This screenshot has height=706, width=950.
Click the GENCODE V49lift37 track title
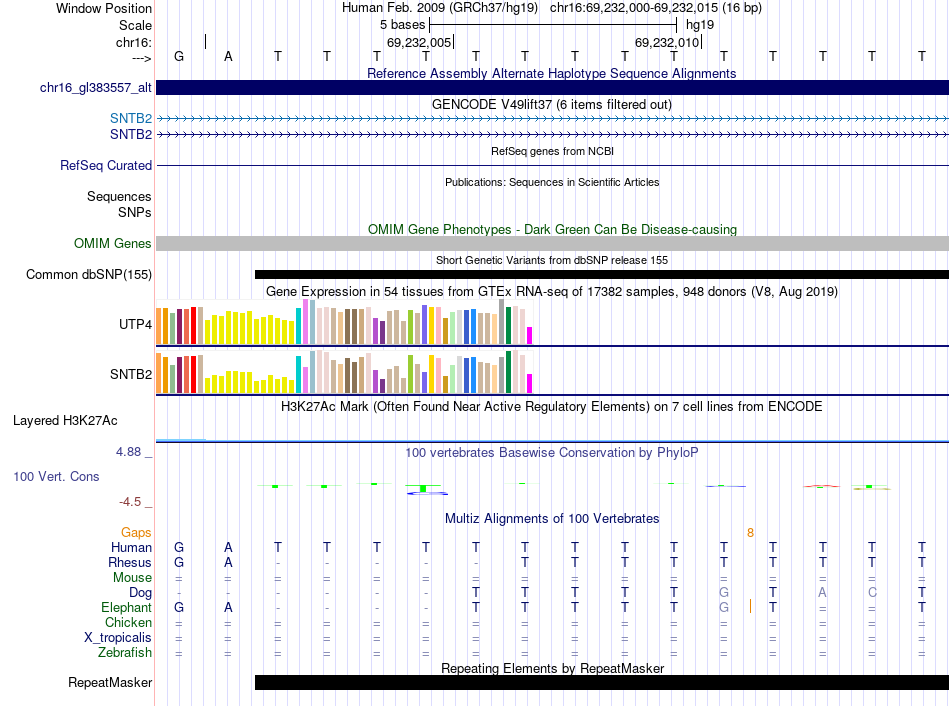552,104
